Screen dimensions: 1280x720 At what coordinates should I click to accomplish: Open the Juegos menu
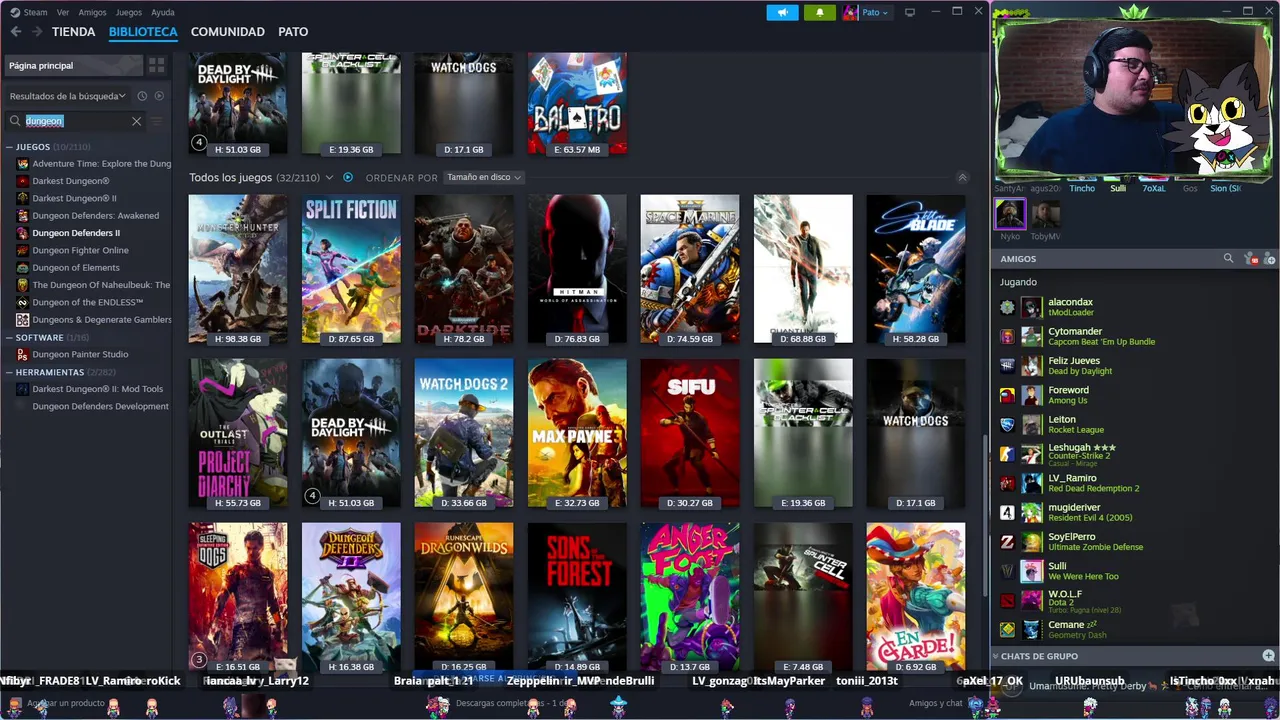coord(128,12)
